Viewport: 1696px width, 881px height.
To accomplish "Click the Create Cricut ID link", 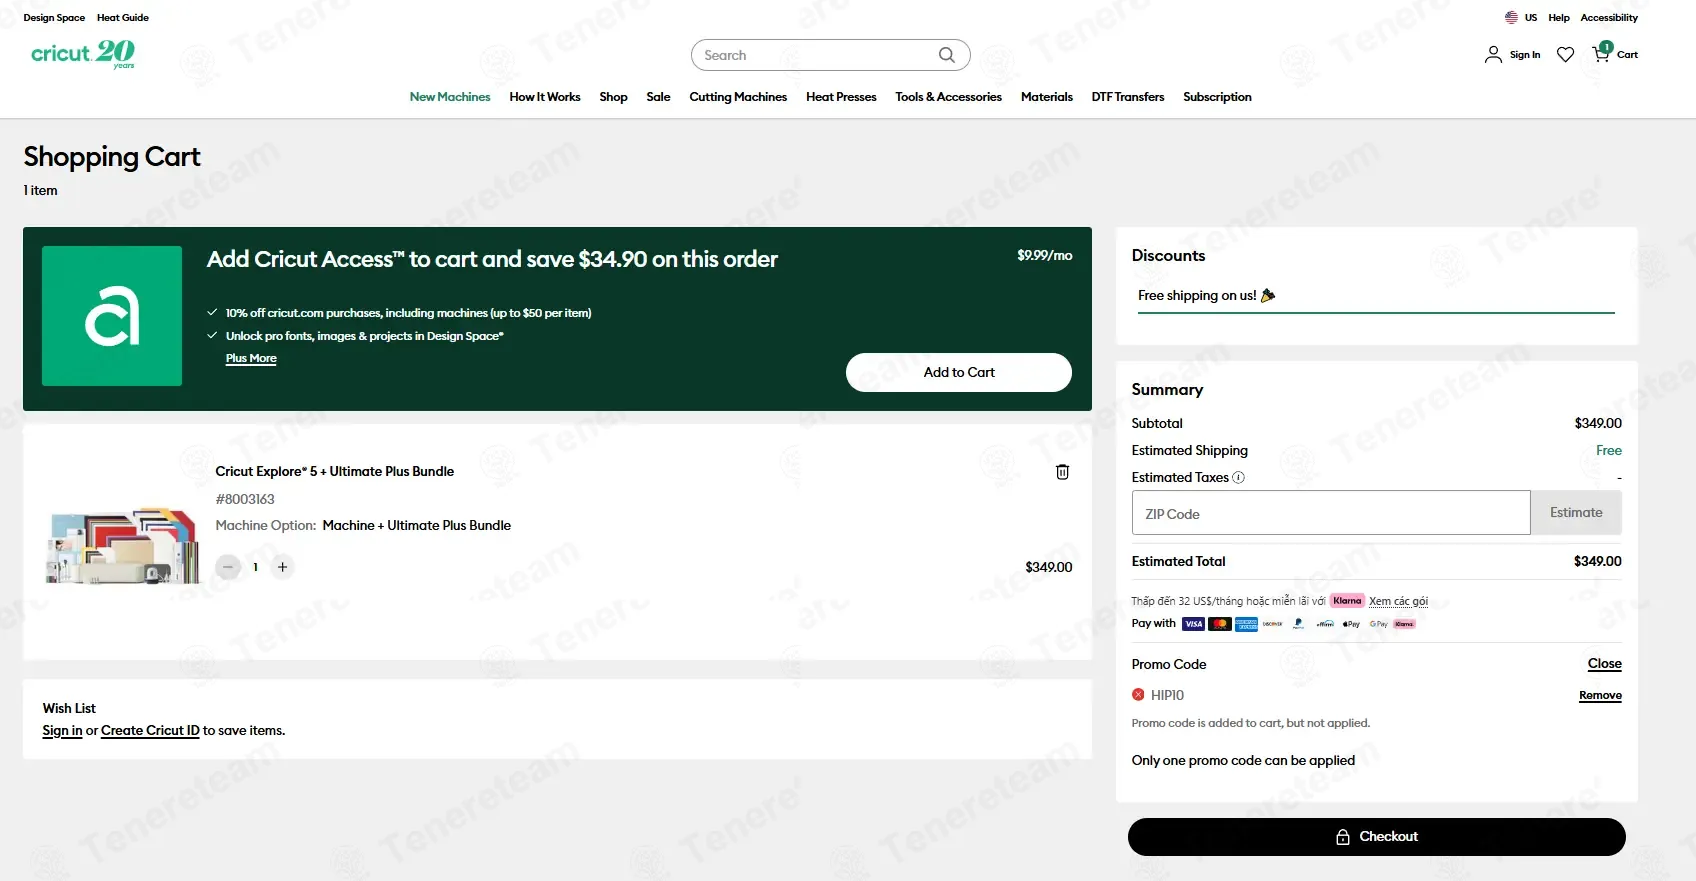I will pos(150,731).
